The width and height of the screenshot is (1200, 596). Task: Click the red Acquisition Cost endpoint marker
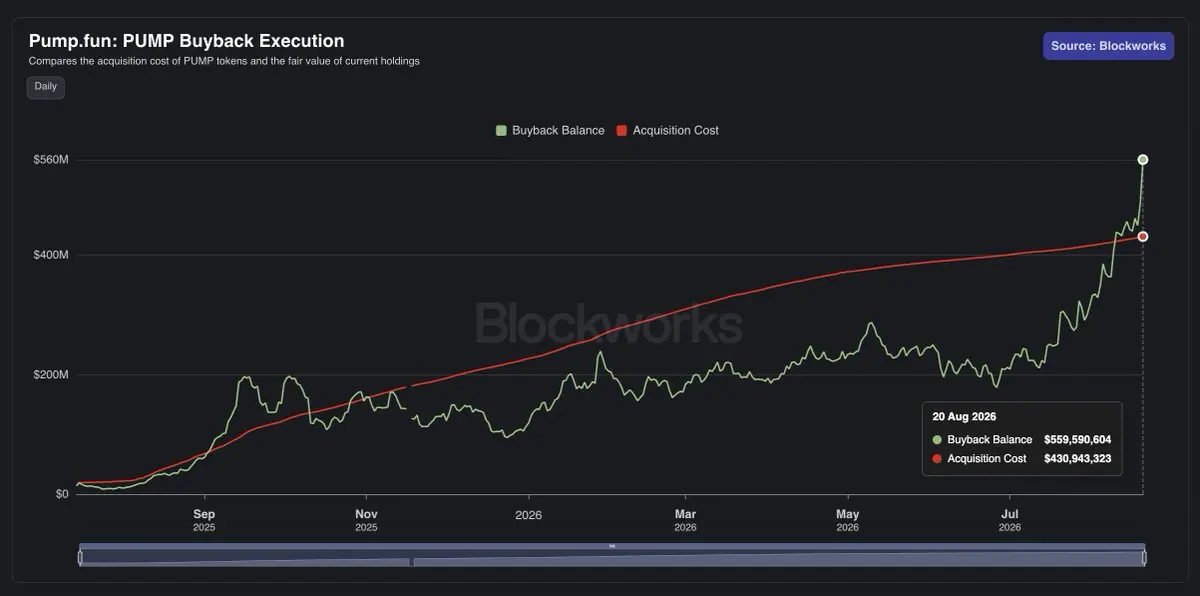click(1142, 237)
